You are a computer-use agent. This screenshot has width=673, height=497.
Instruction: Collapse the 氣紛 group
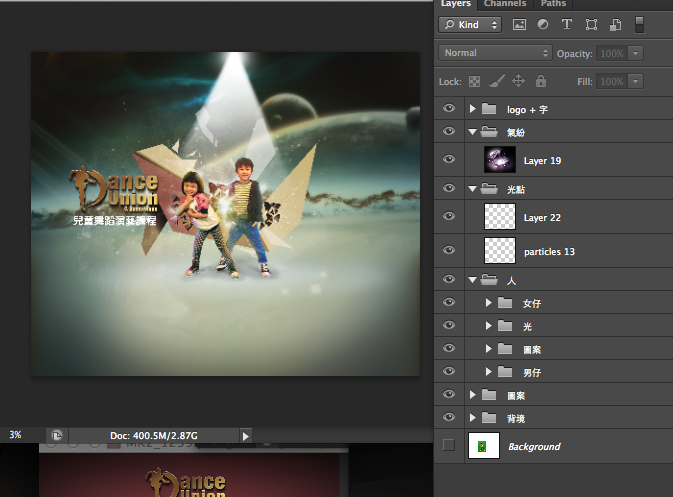point(473,132)
